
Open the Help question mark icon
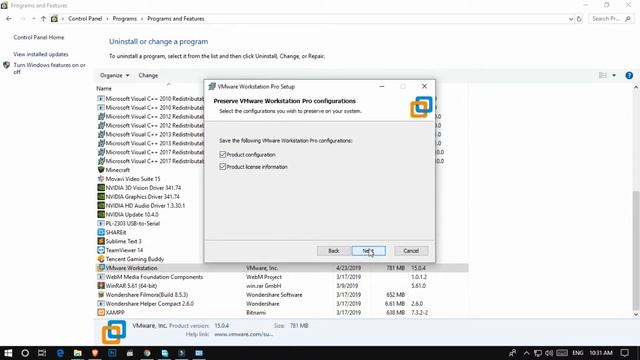click(x=629, y=76)
